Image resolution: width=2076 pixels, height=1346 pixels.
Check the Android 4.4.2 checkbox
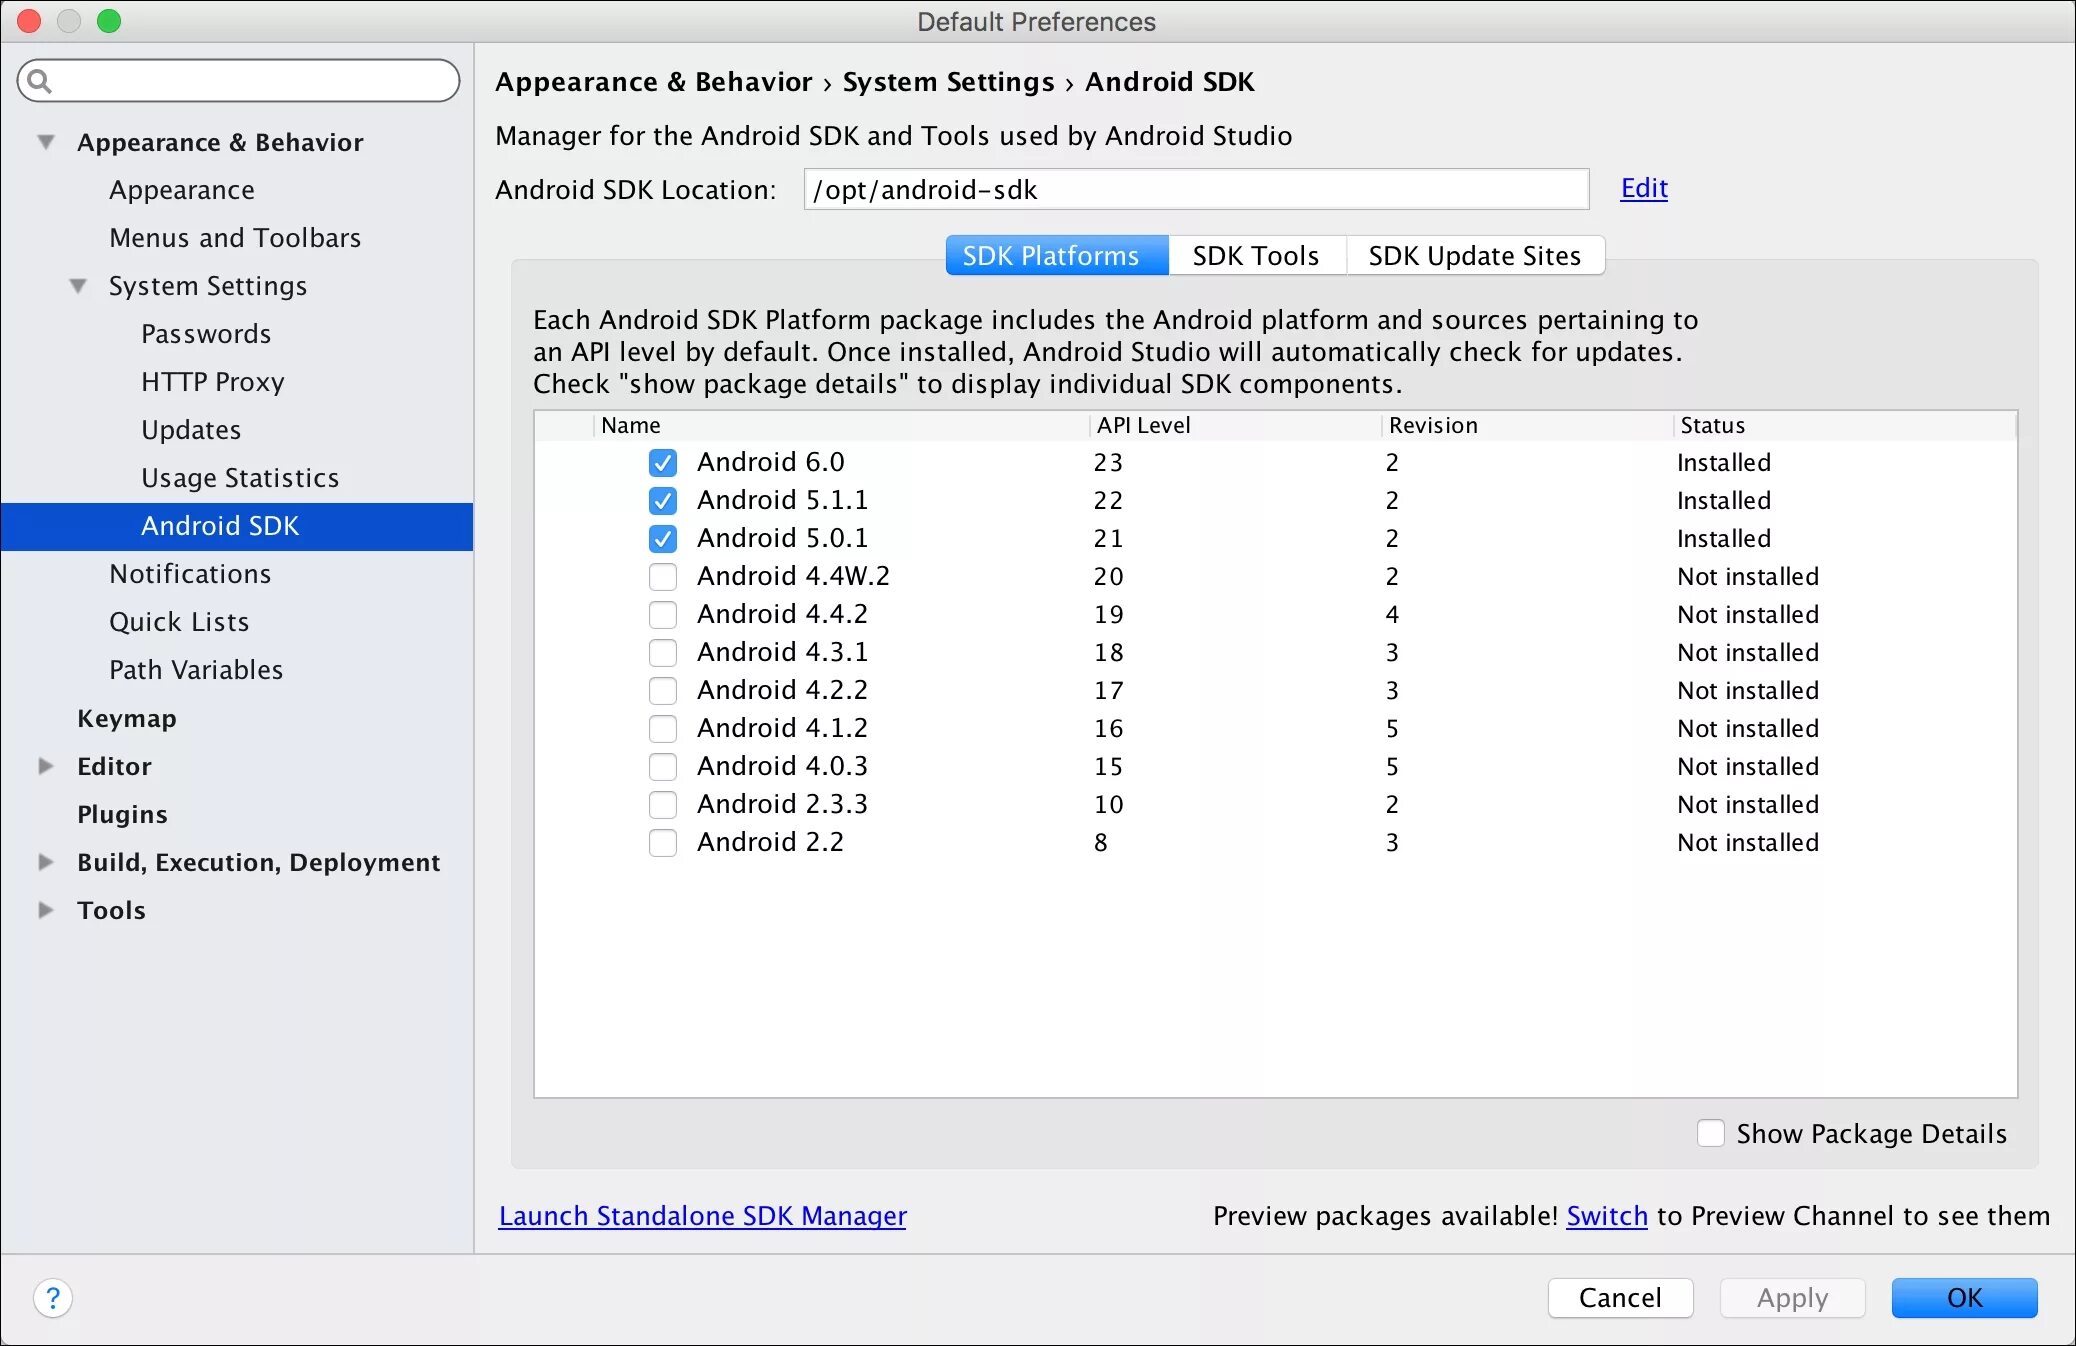point(662,614)
